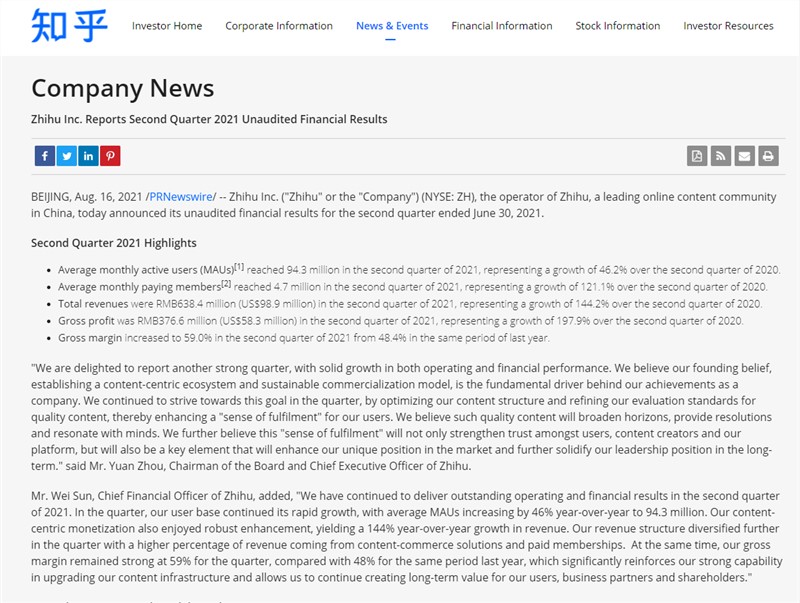The width and height of the screenshot is (800, 603).
Task: Share article on Twitter
Action: pyautogui.click(x=67, y=156)
